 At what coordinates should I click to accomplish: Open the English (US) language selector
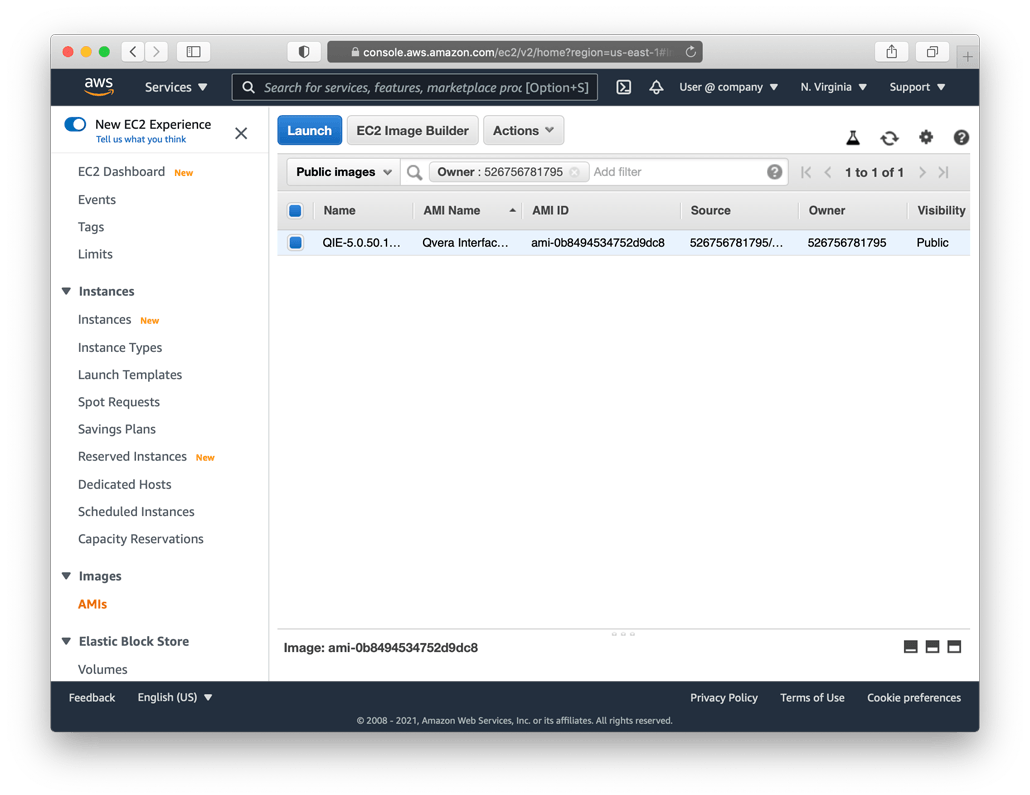coord(175,697)
